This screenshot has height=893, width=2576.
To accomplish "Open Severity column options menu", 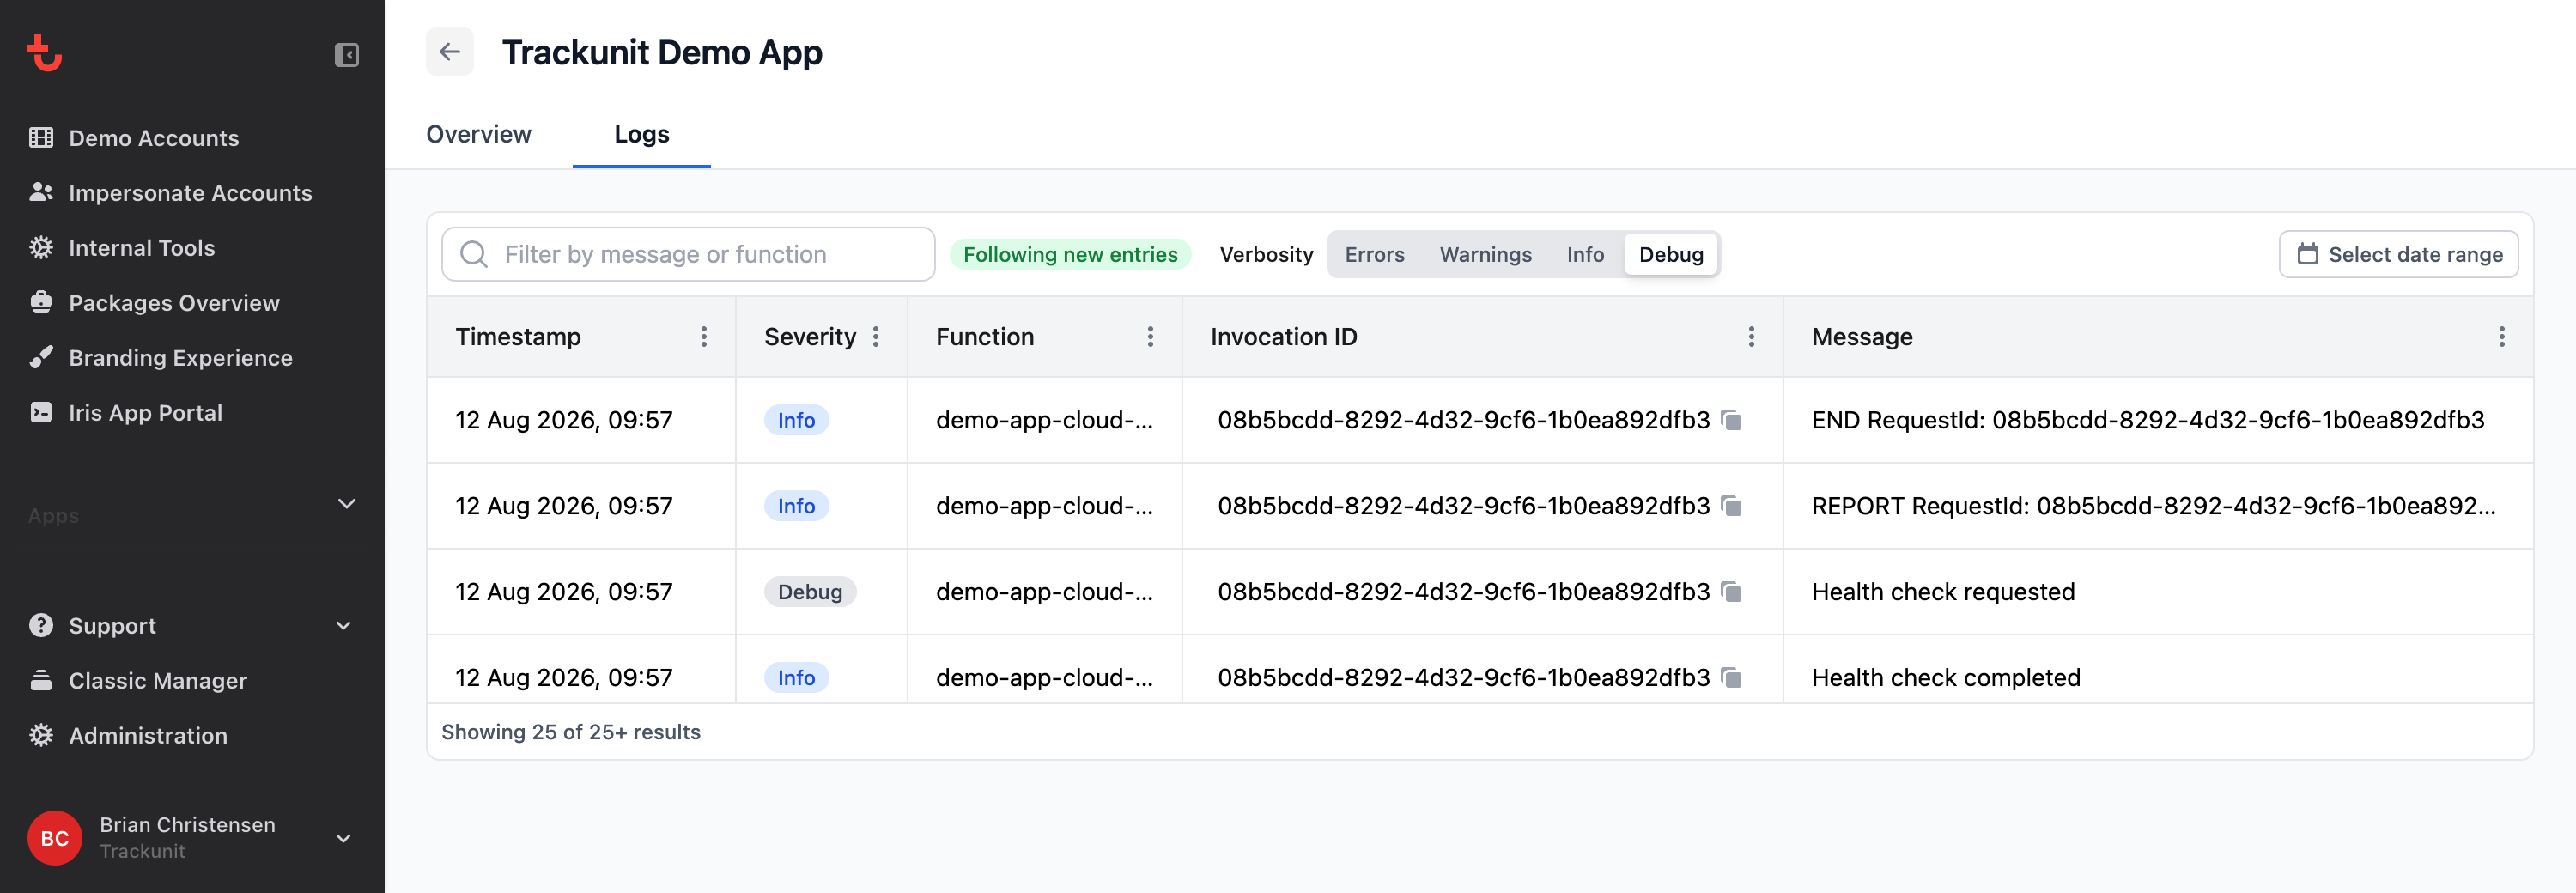I will (x=876, y=337).
